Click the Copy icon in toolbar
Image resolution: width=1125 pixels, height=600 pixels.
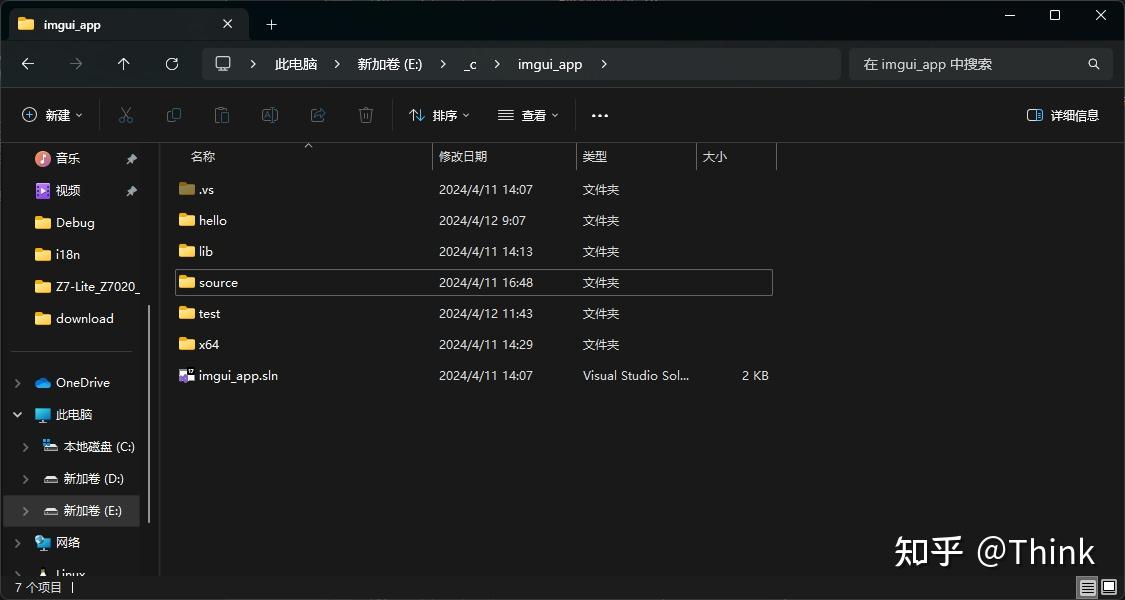[174, 115]
